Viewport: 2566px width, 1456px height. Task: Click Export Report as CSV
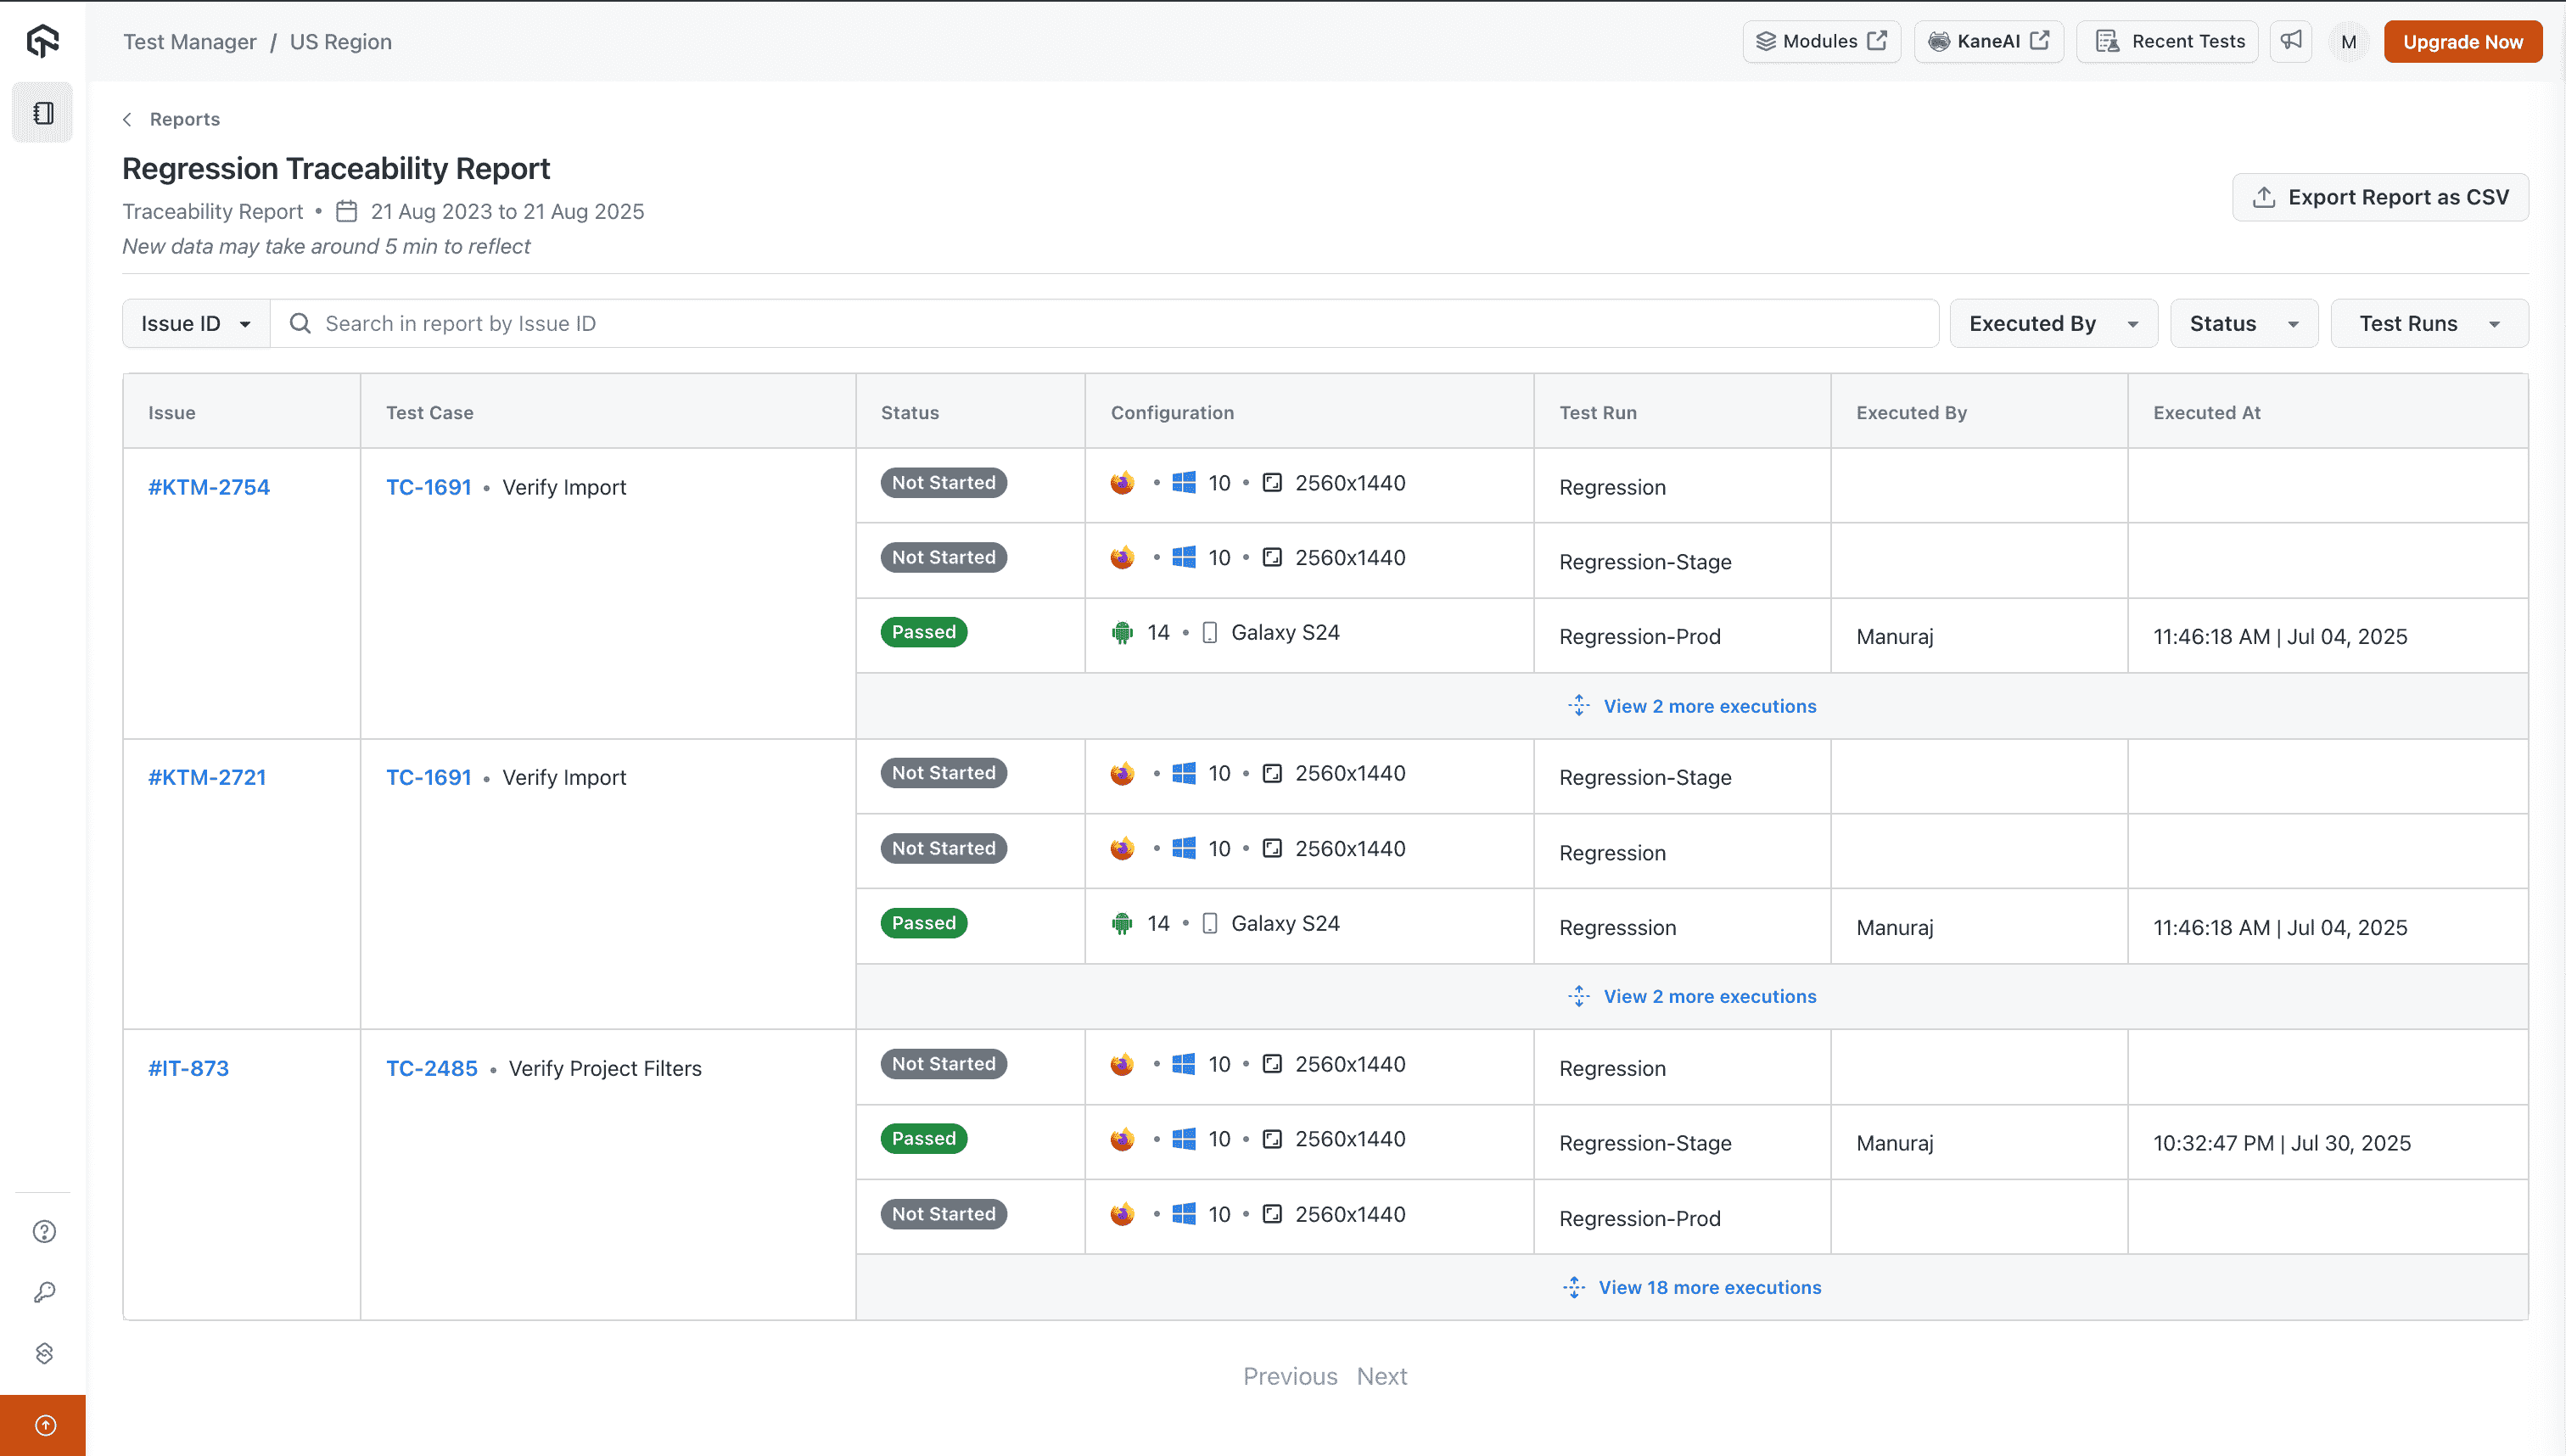[x=2380, y=197]
